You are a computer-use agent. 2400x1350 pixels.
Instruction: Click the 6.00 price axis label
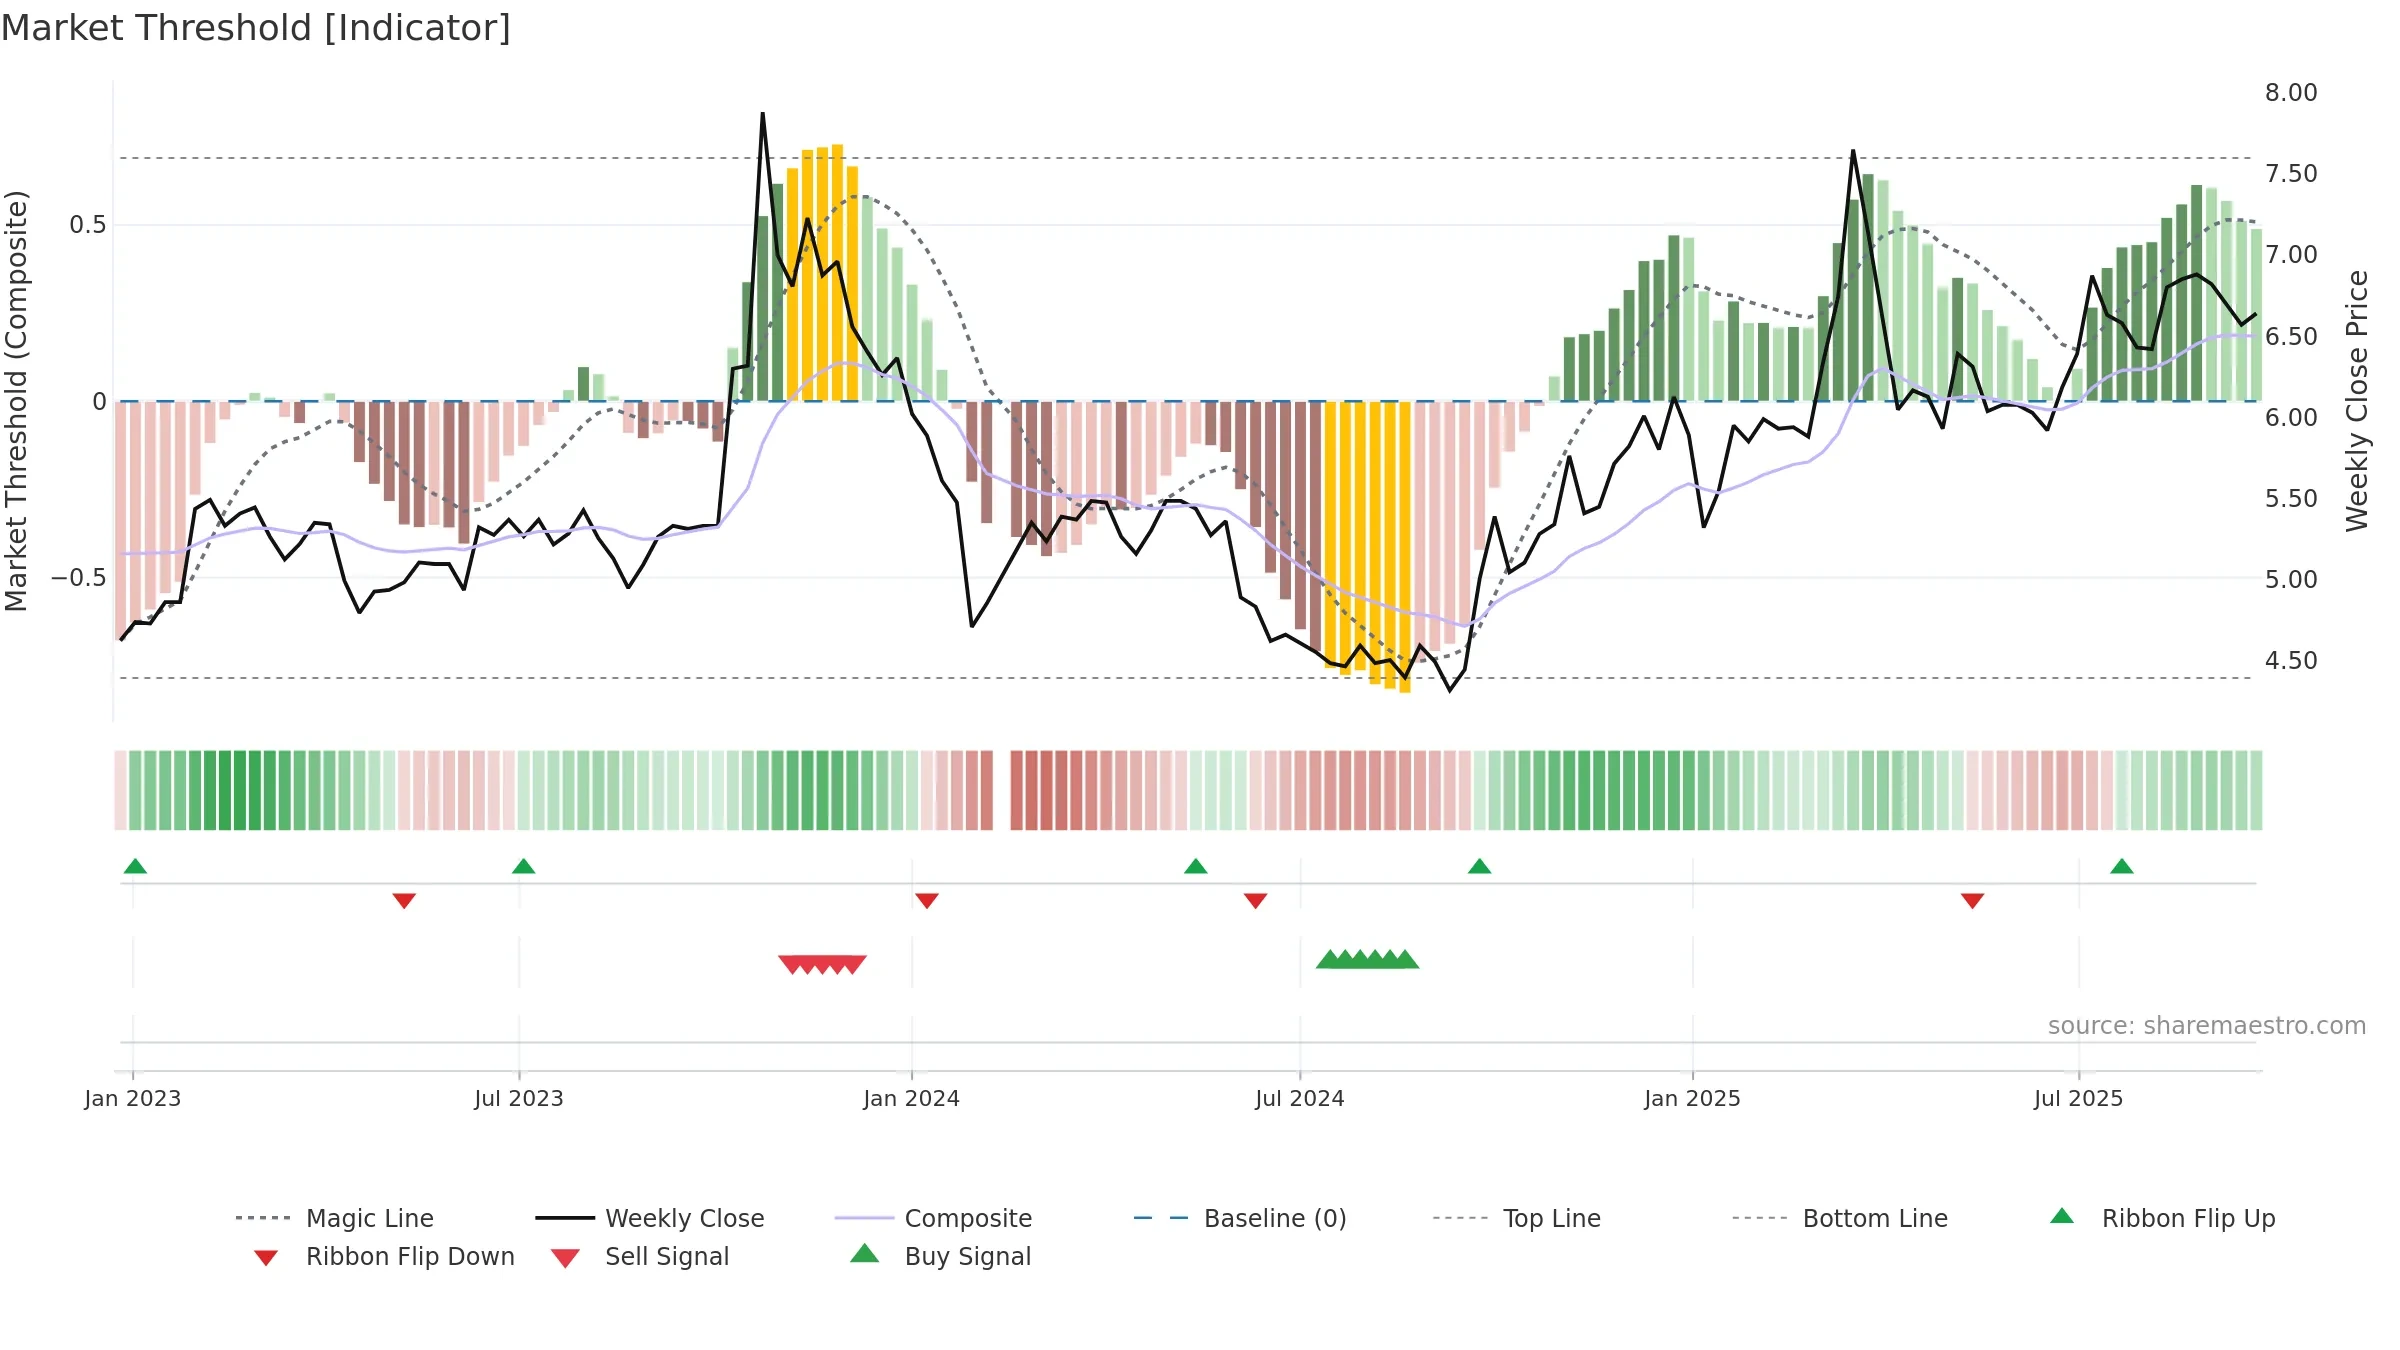point(2291,418)
